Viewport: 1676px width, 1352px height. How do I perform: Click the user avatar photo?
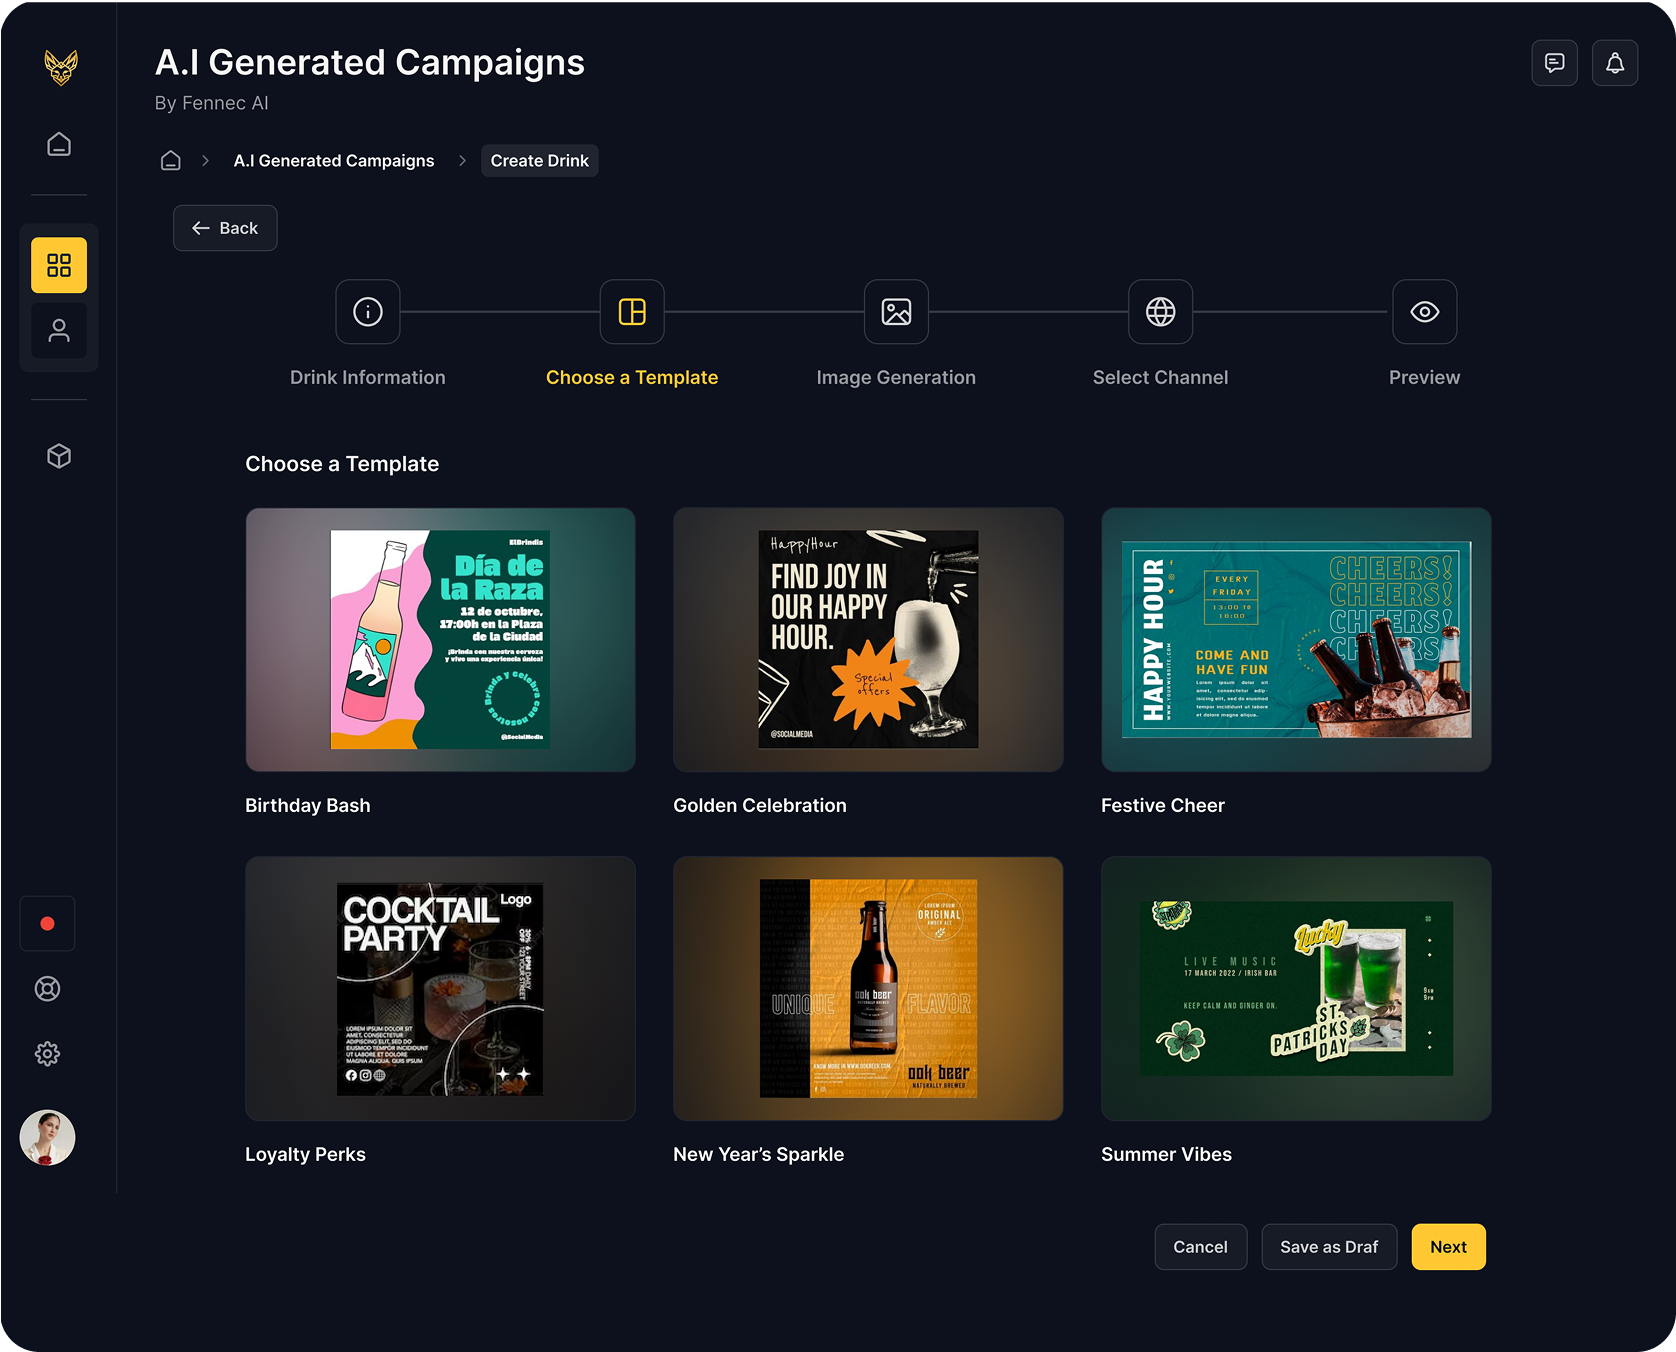(x=47, y=1138)
